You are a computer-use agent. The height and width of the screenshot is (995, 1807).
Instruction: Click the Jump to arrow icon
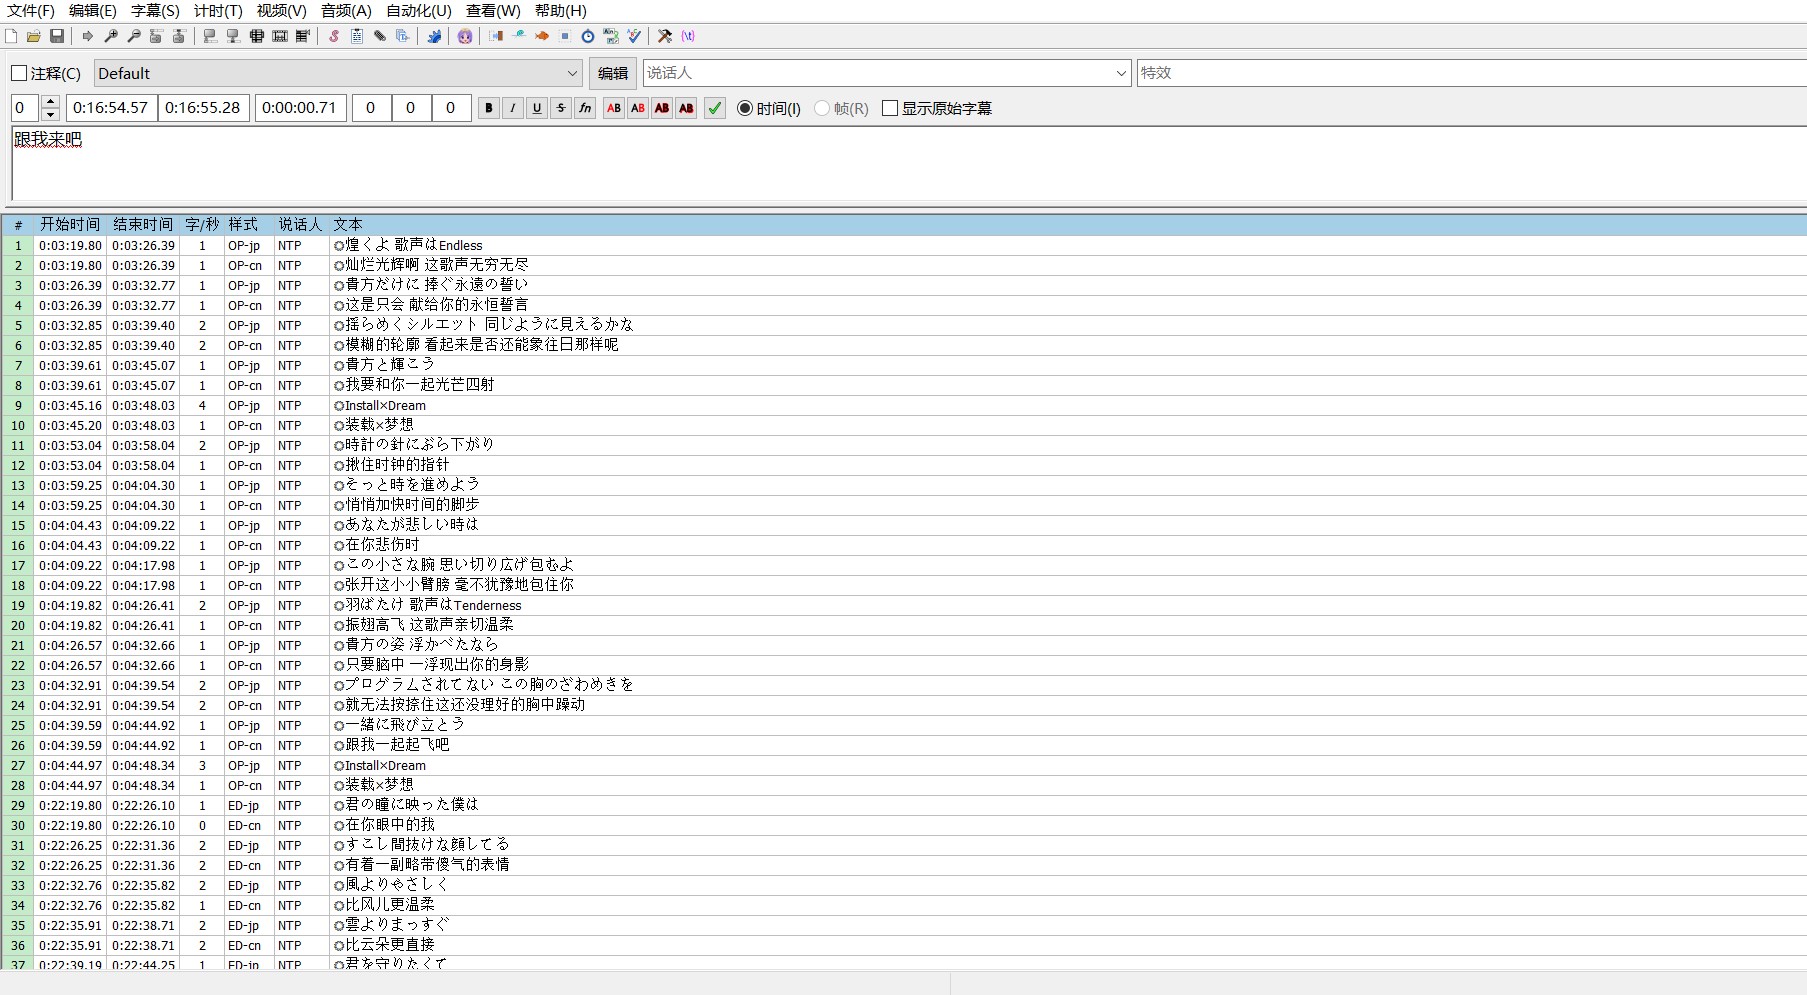point(88,36)
